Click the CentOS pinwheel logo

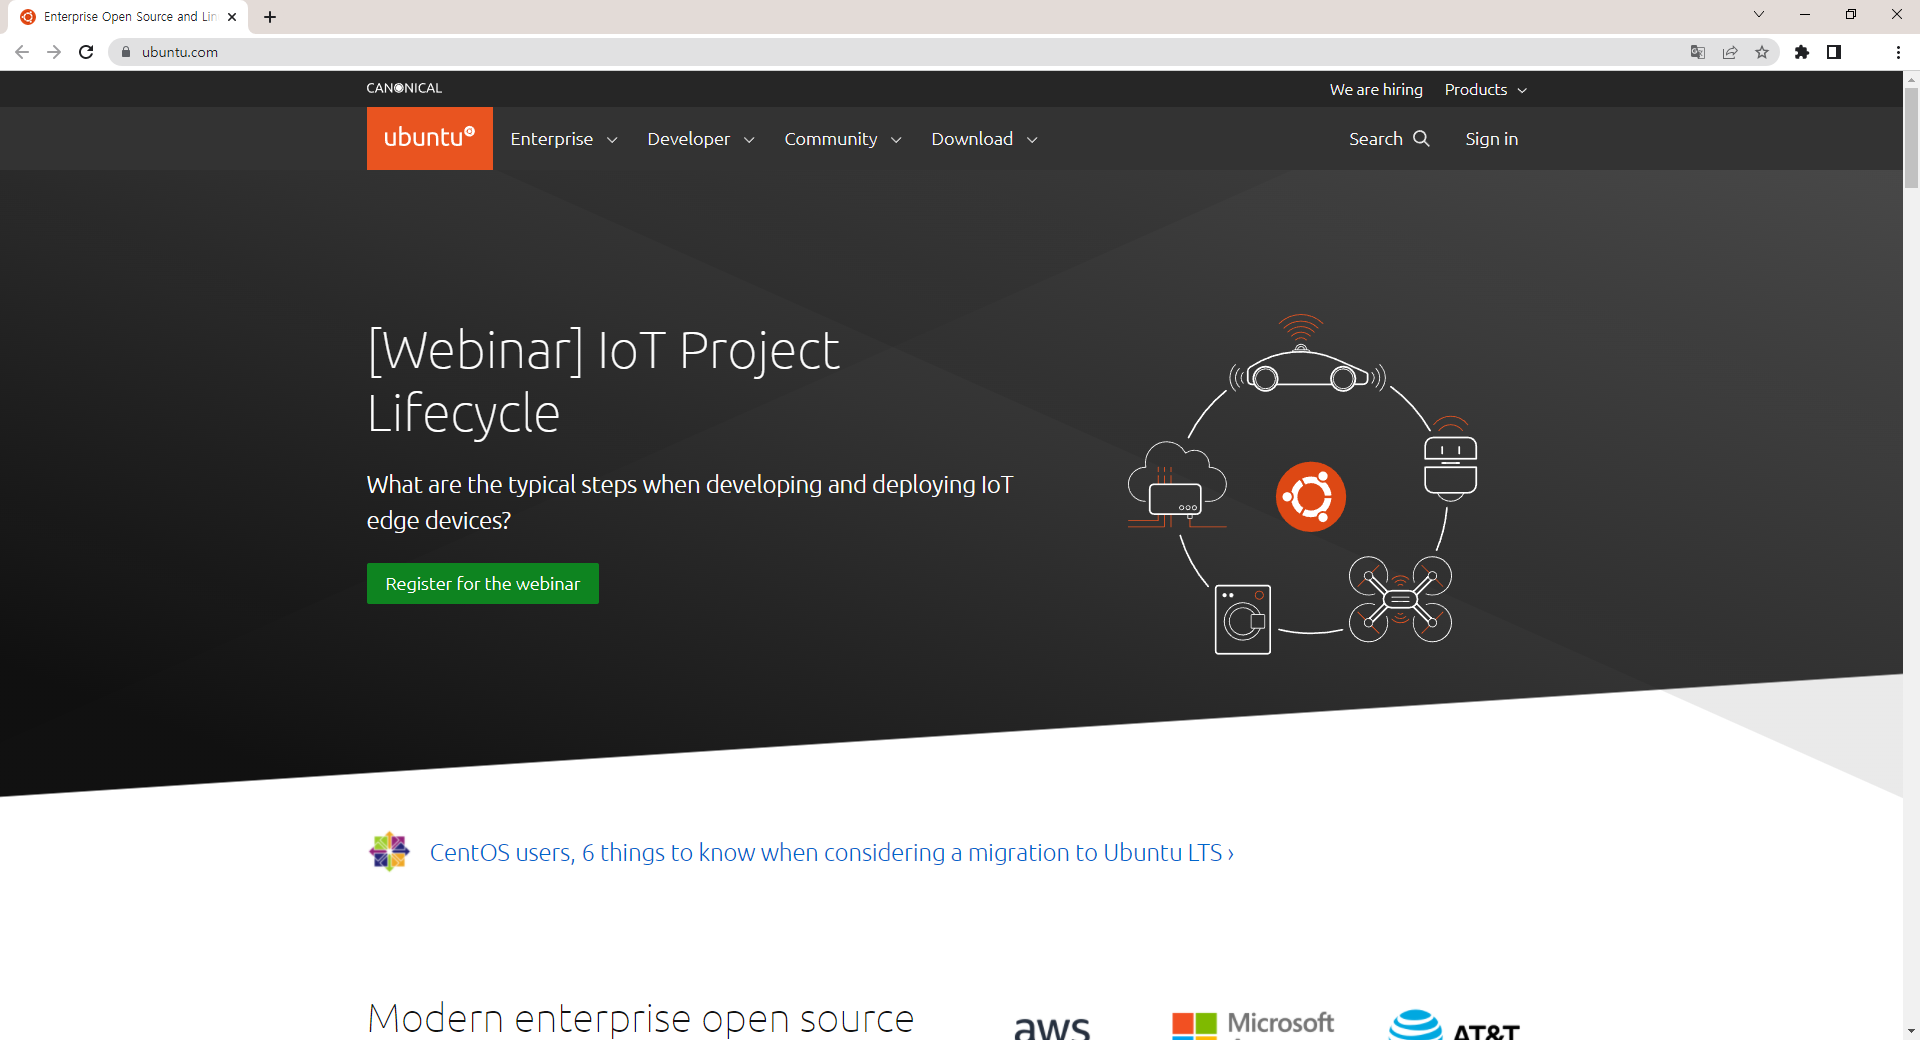(x=389, y=852)
